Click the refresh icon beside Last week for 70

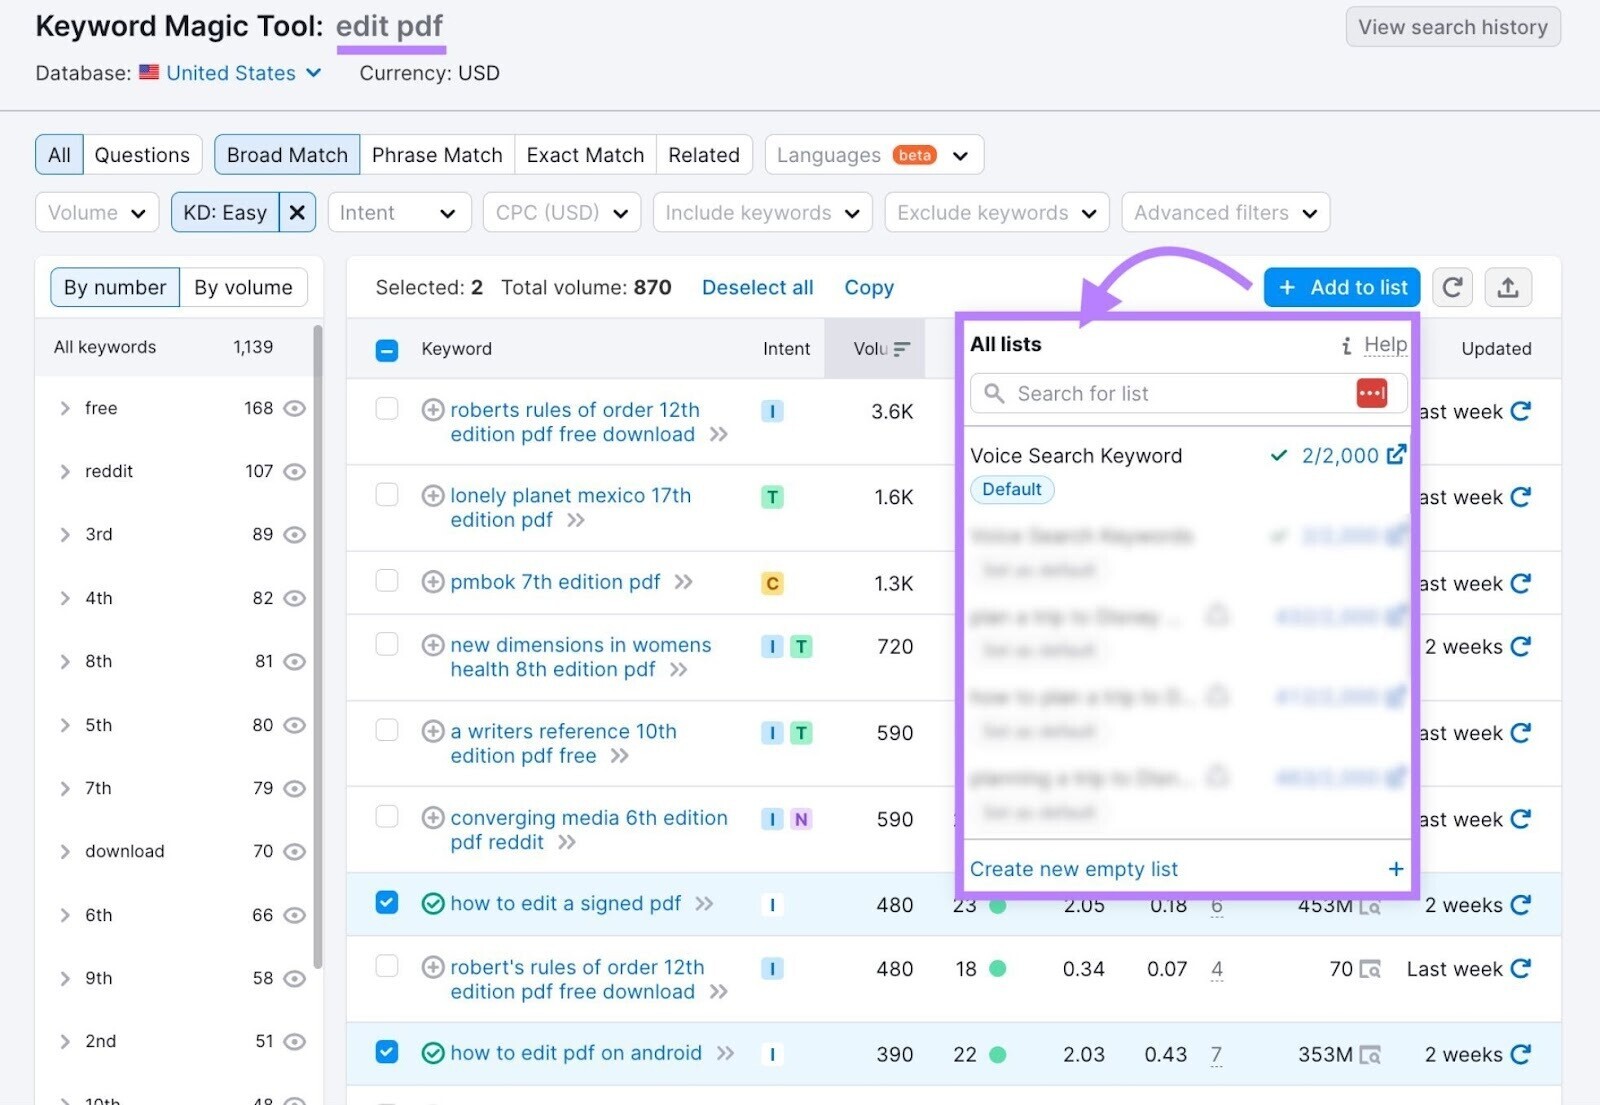pos(1521,968)
